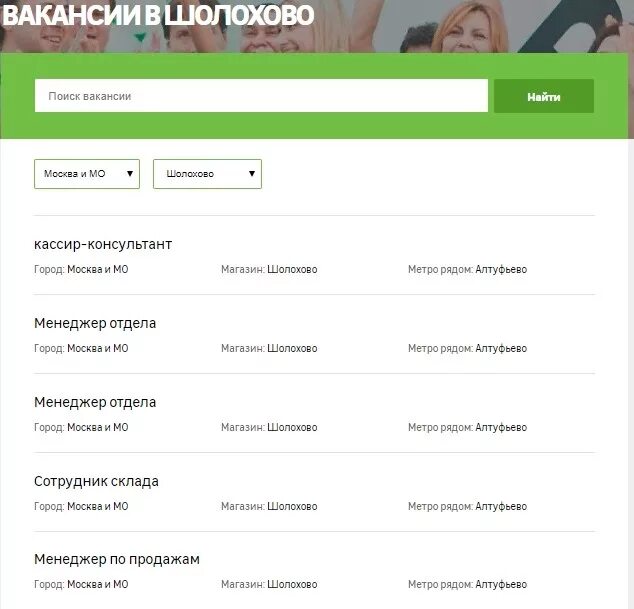Click the ВАКАНСИИ В ШОЛОХОВО heading
This screenshot has height=609, width=634.
point(158,15)
